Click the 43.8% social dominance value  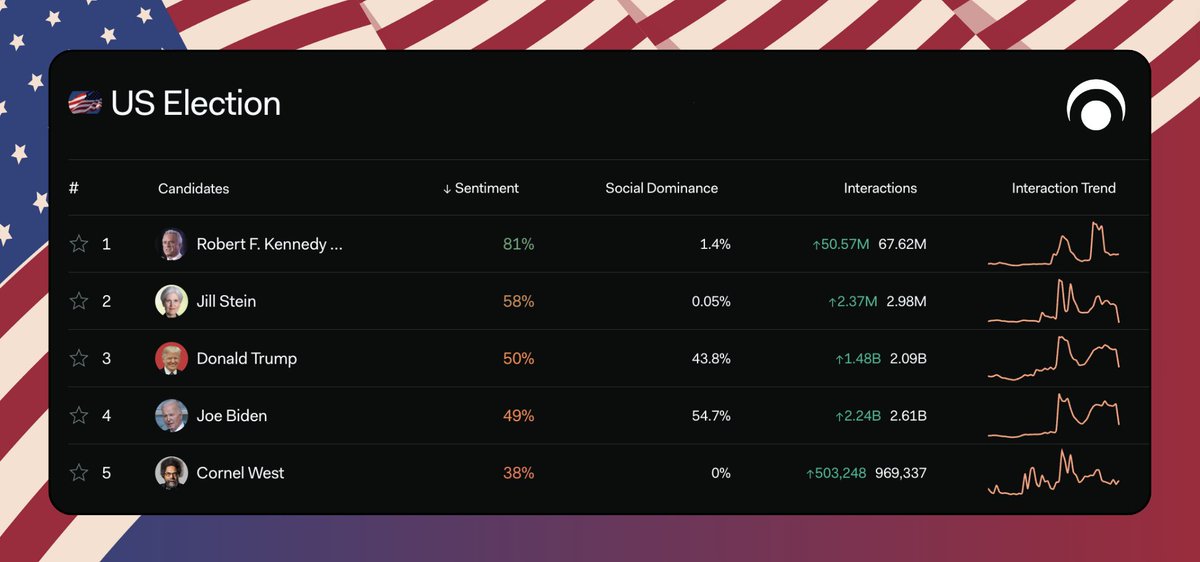coord(711,358)
